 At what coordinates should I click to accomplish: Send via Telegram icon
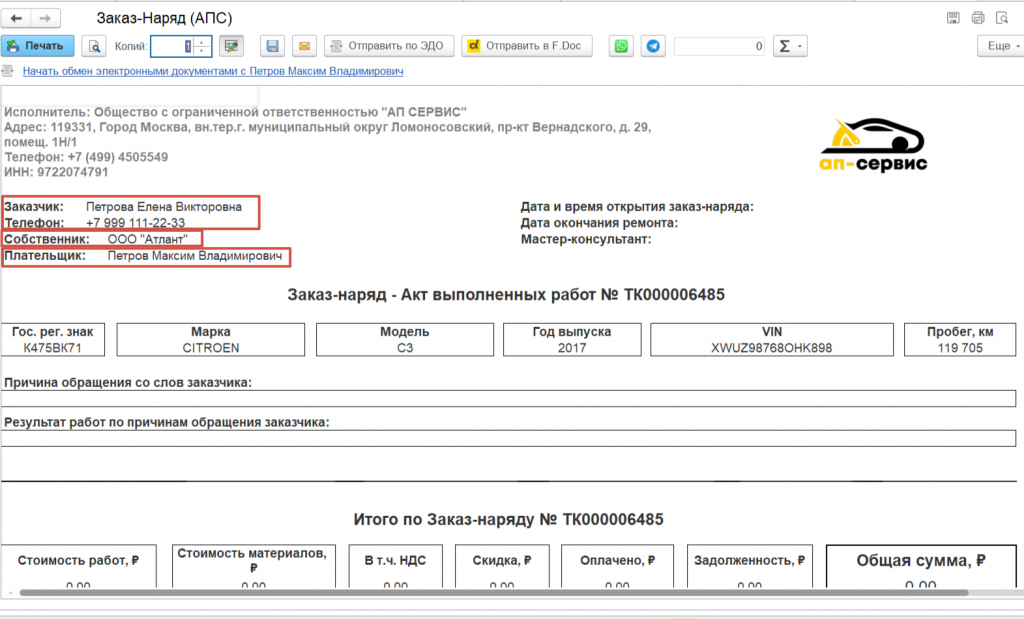(653, 46)
